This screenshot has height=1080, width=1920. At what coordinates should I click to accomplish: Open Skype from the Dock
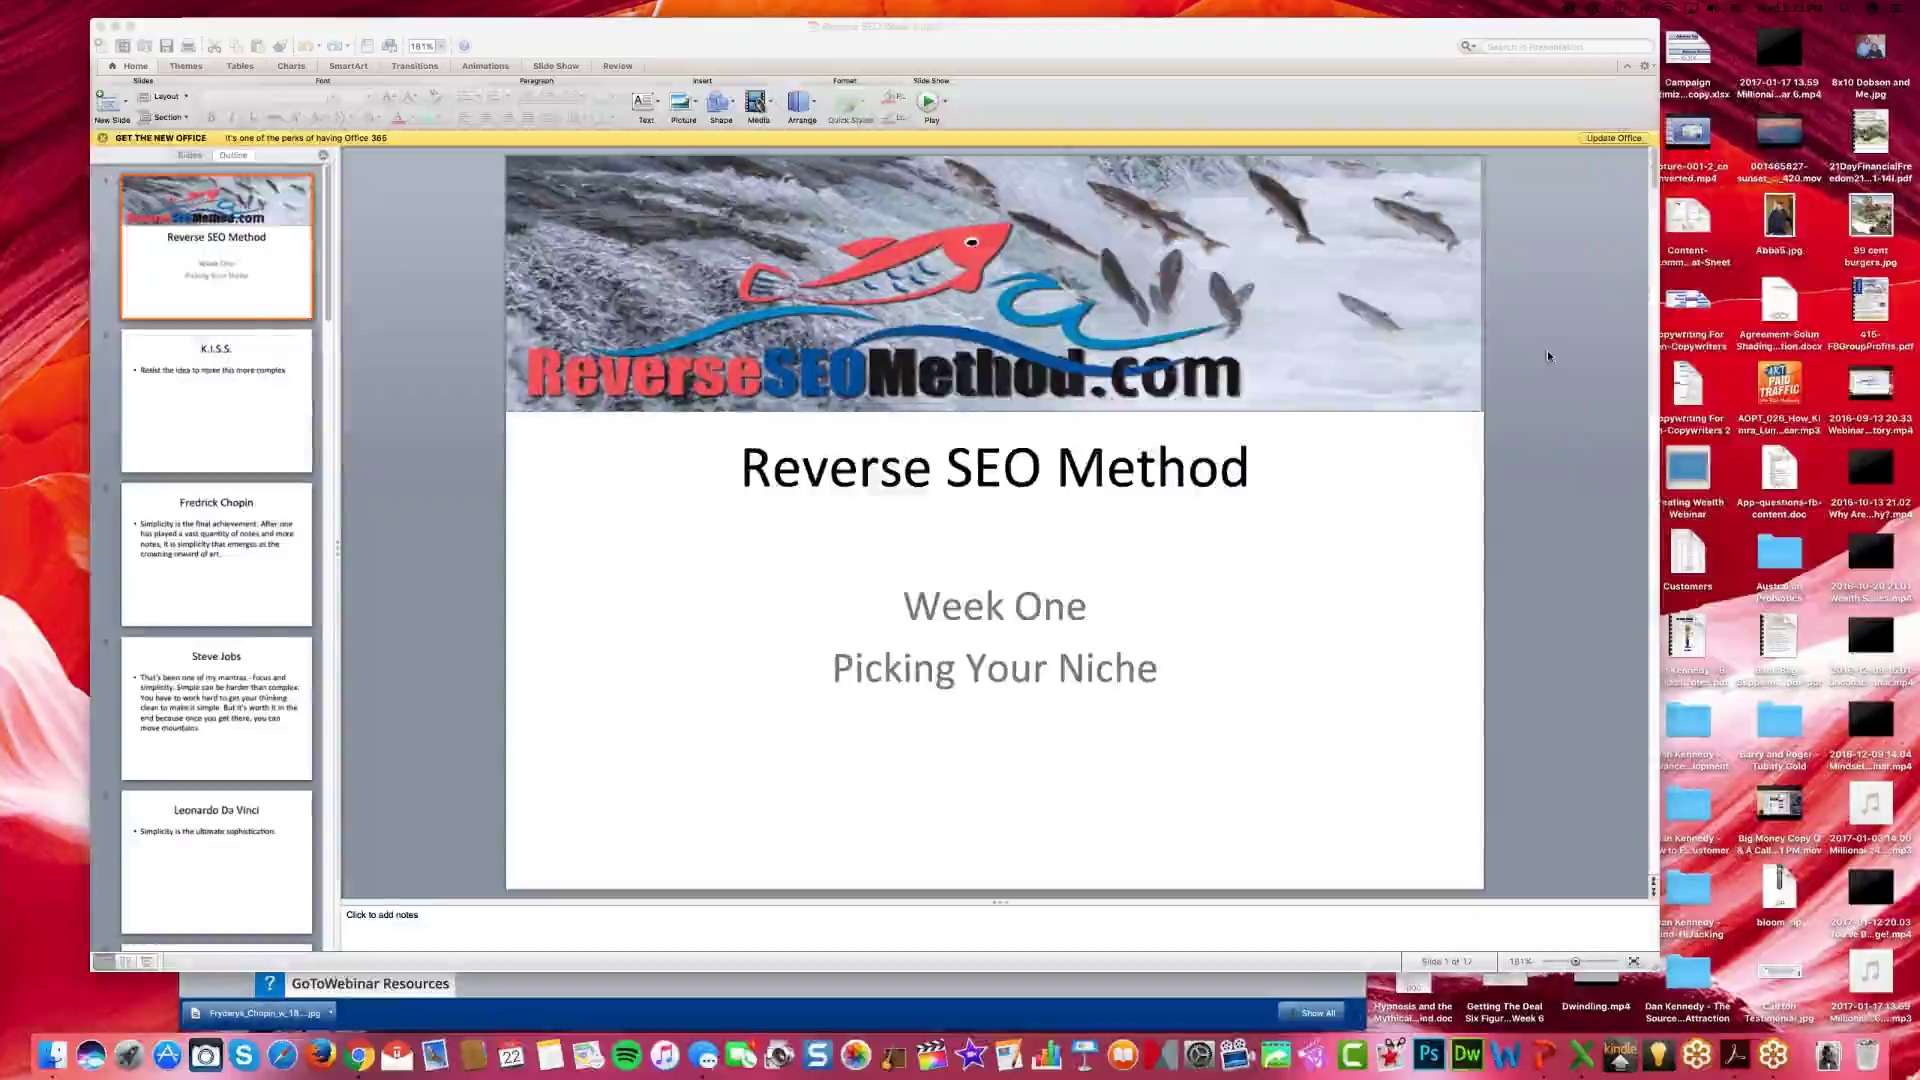tap(244, 1055)
